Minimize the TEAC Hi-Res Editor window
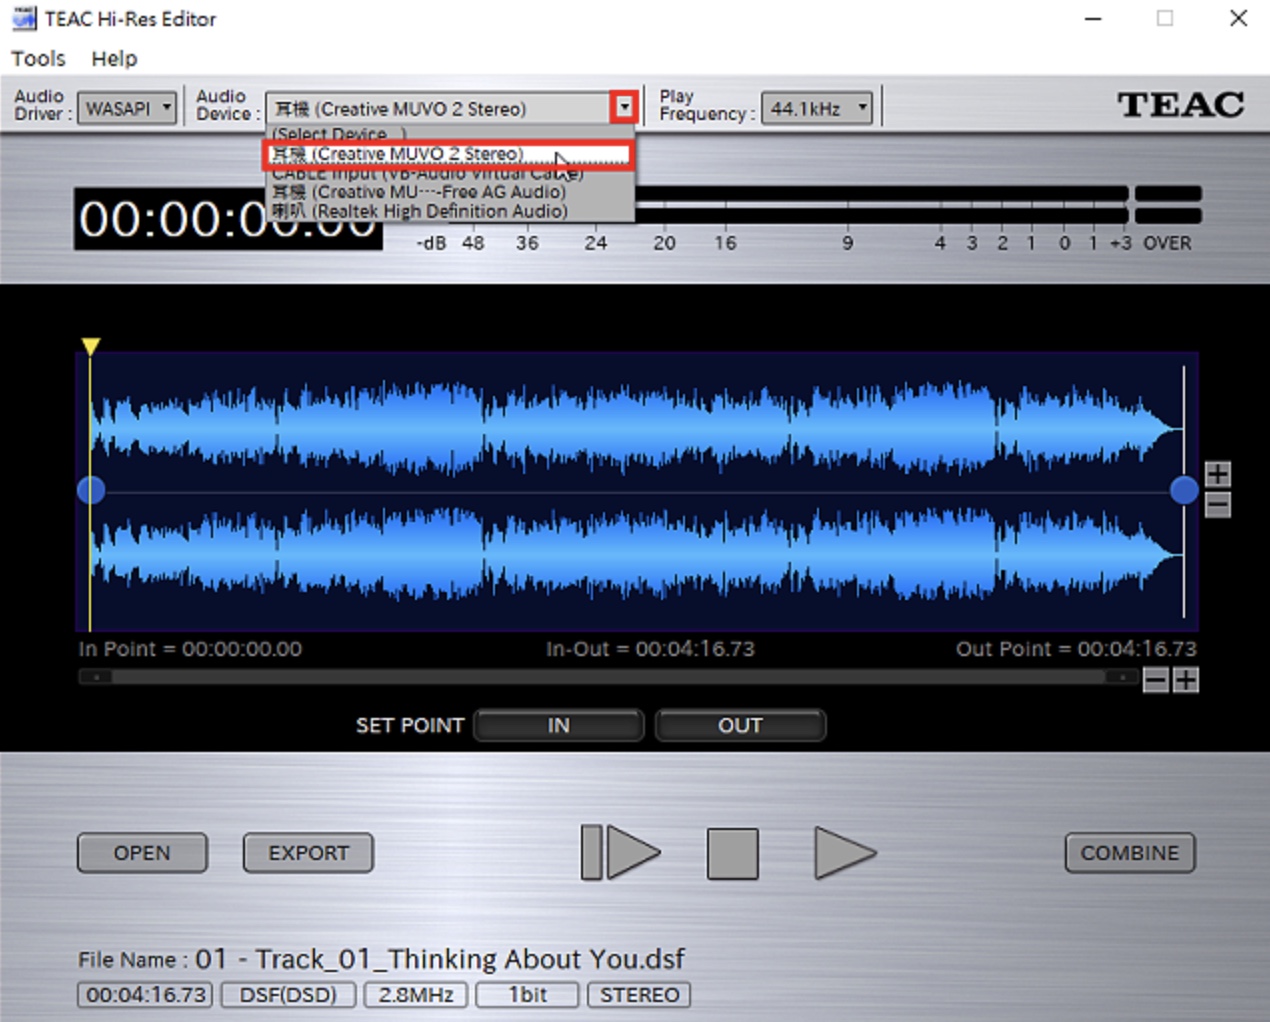Screen dimensions: 1270x1022 coord(1093,18)
